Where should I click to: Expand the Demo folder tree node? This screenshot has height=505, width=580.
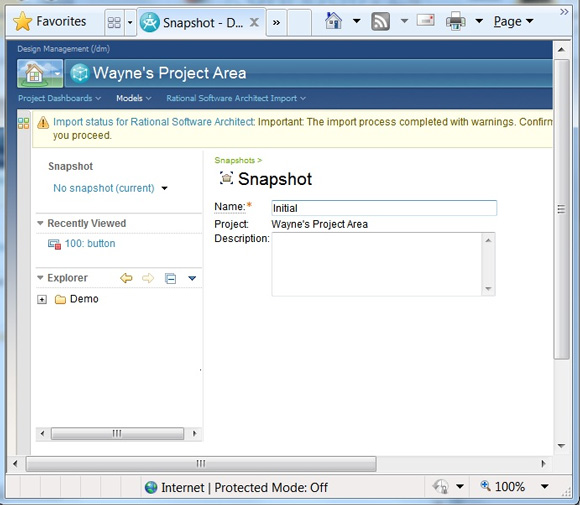(x=42, y=299)
